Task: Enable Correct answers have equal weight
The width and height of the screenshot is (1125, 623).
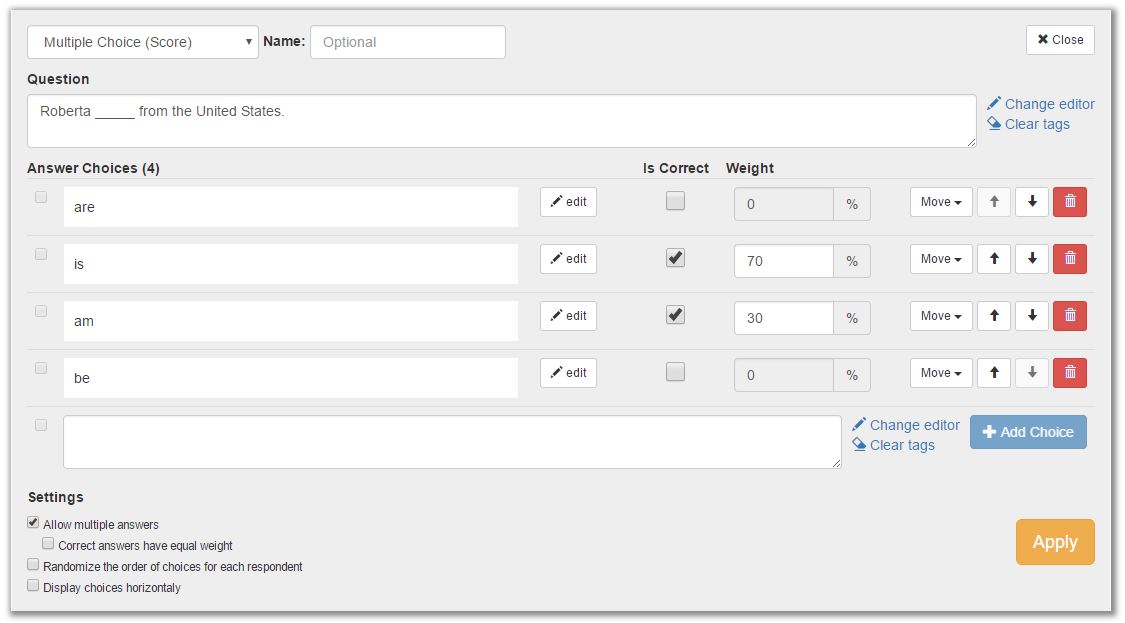Action: pyautogui.click(x=48, y=543)
